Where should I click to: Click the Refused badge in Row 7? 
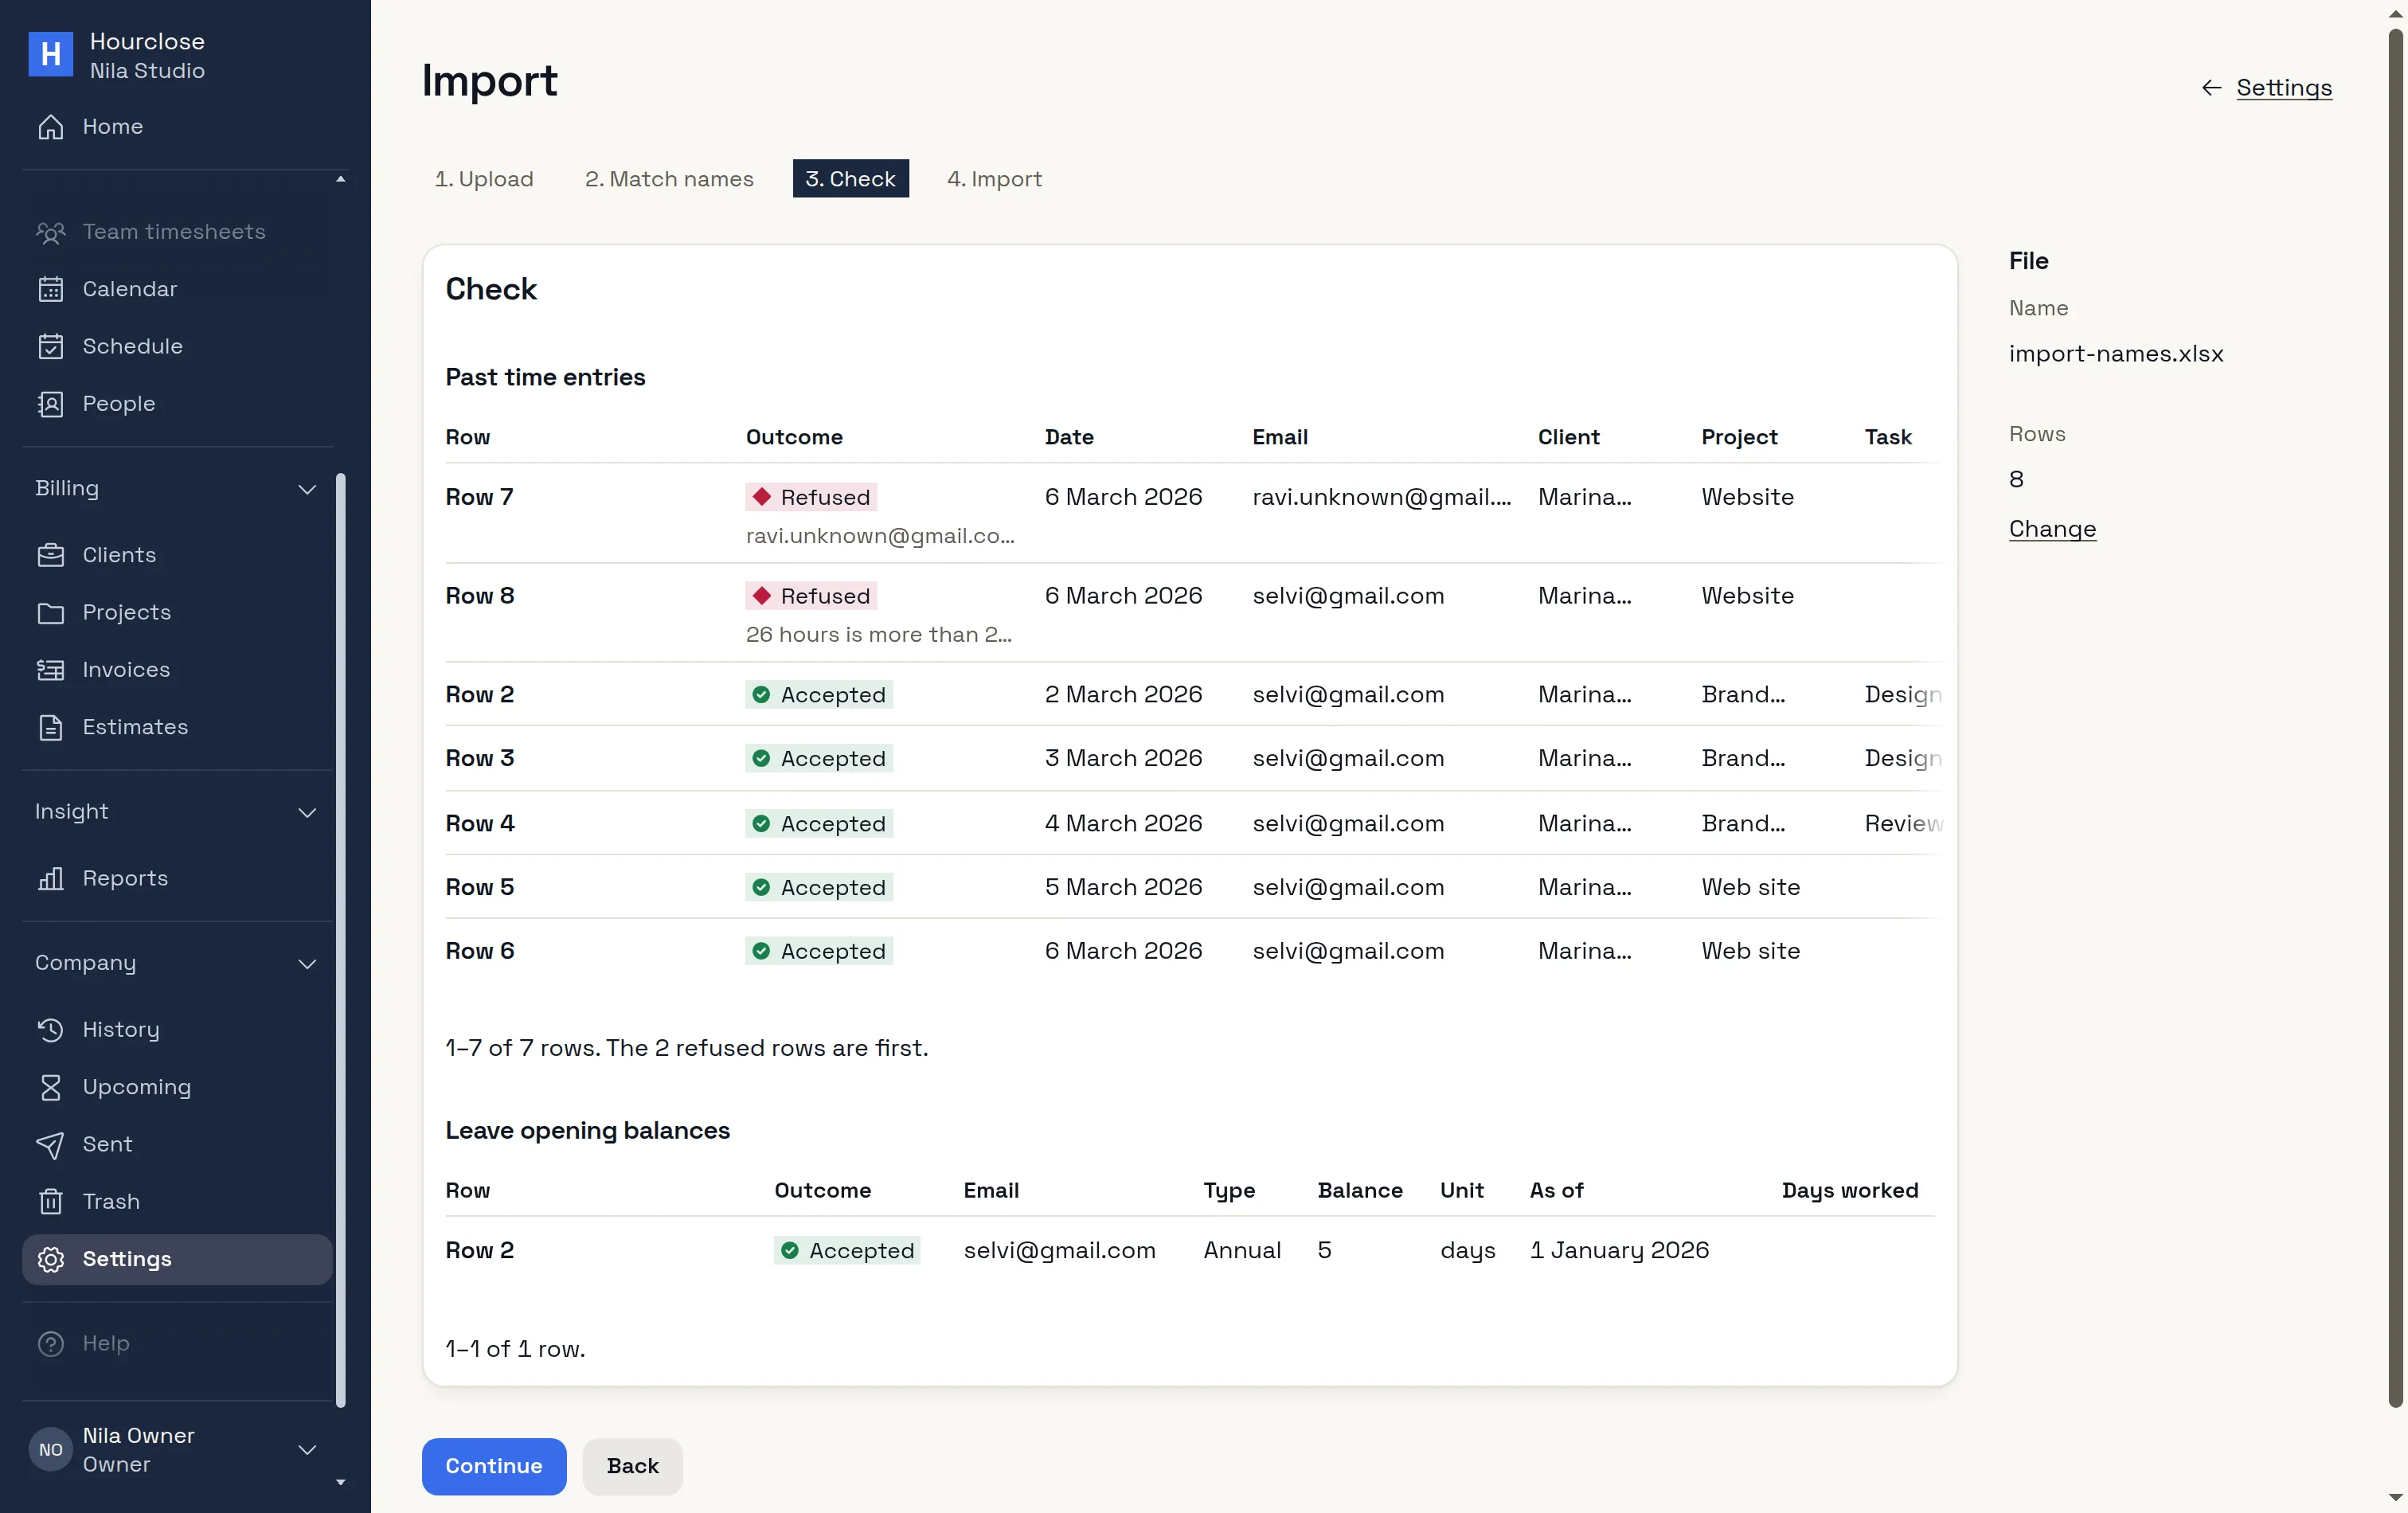click(x=811, y=497)
